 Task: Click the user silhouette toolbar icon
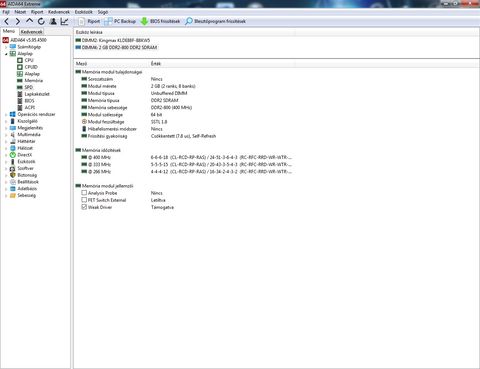(53, 22)
